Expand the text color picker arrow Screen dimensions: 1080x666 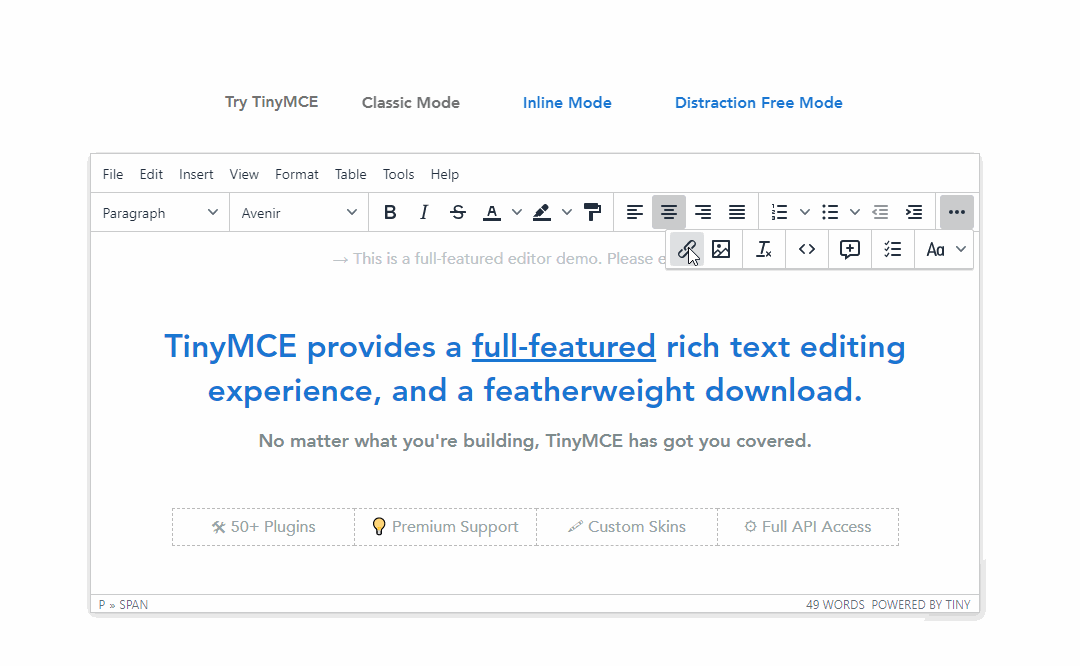click(517, 212)
